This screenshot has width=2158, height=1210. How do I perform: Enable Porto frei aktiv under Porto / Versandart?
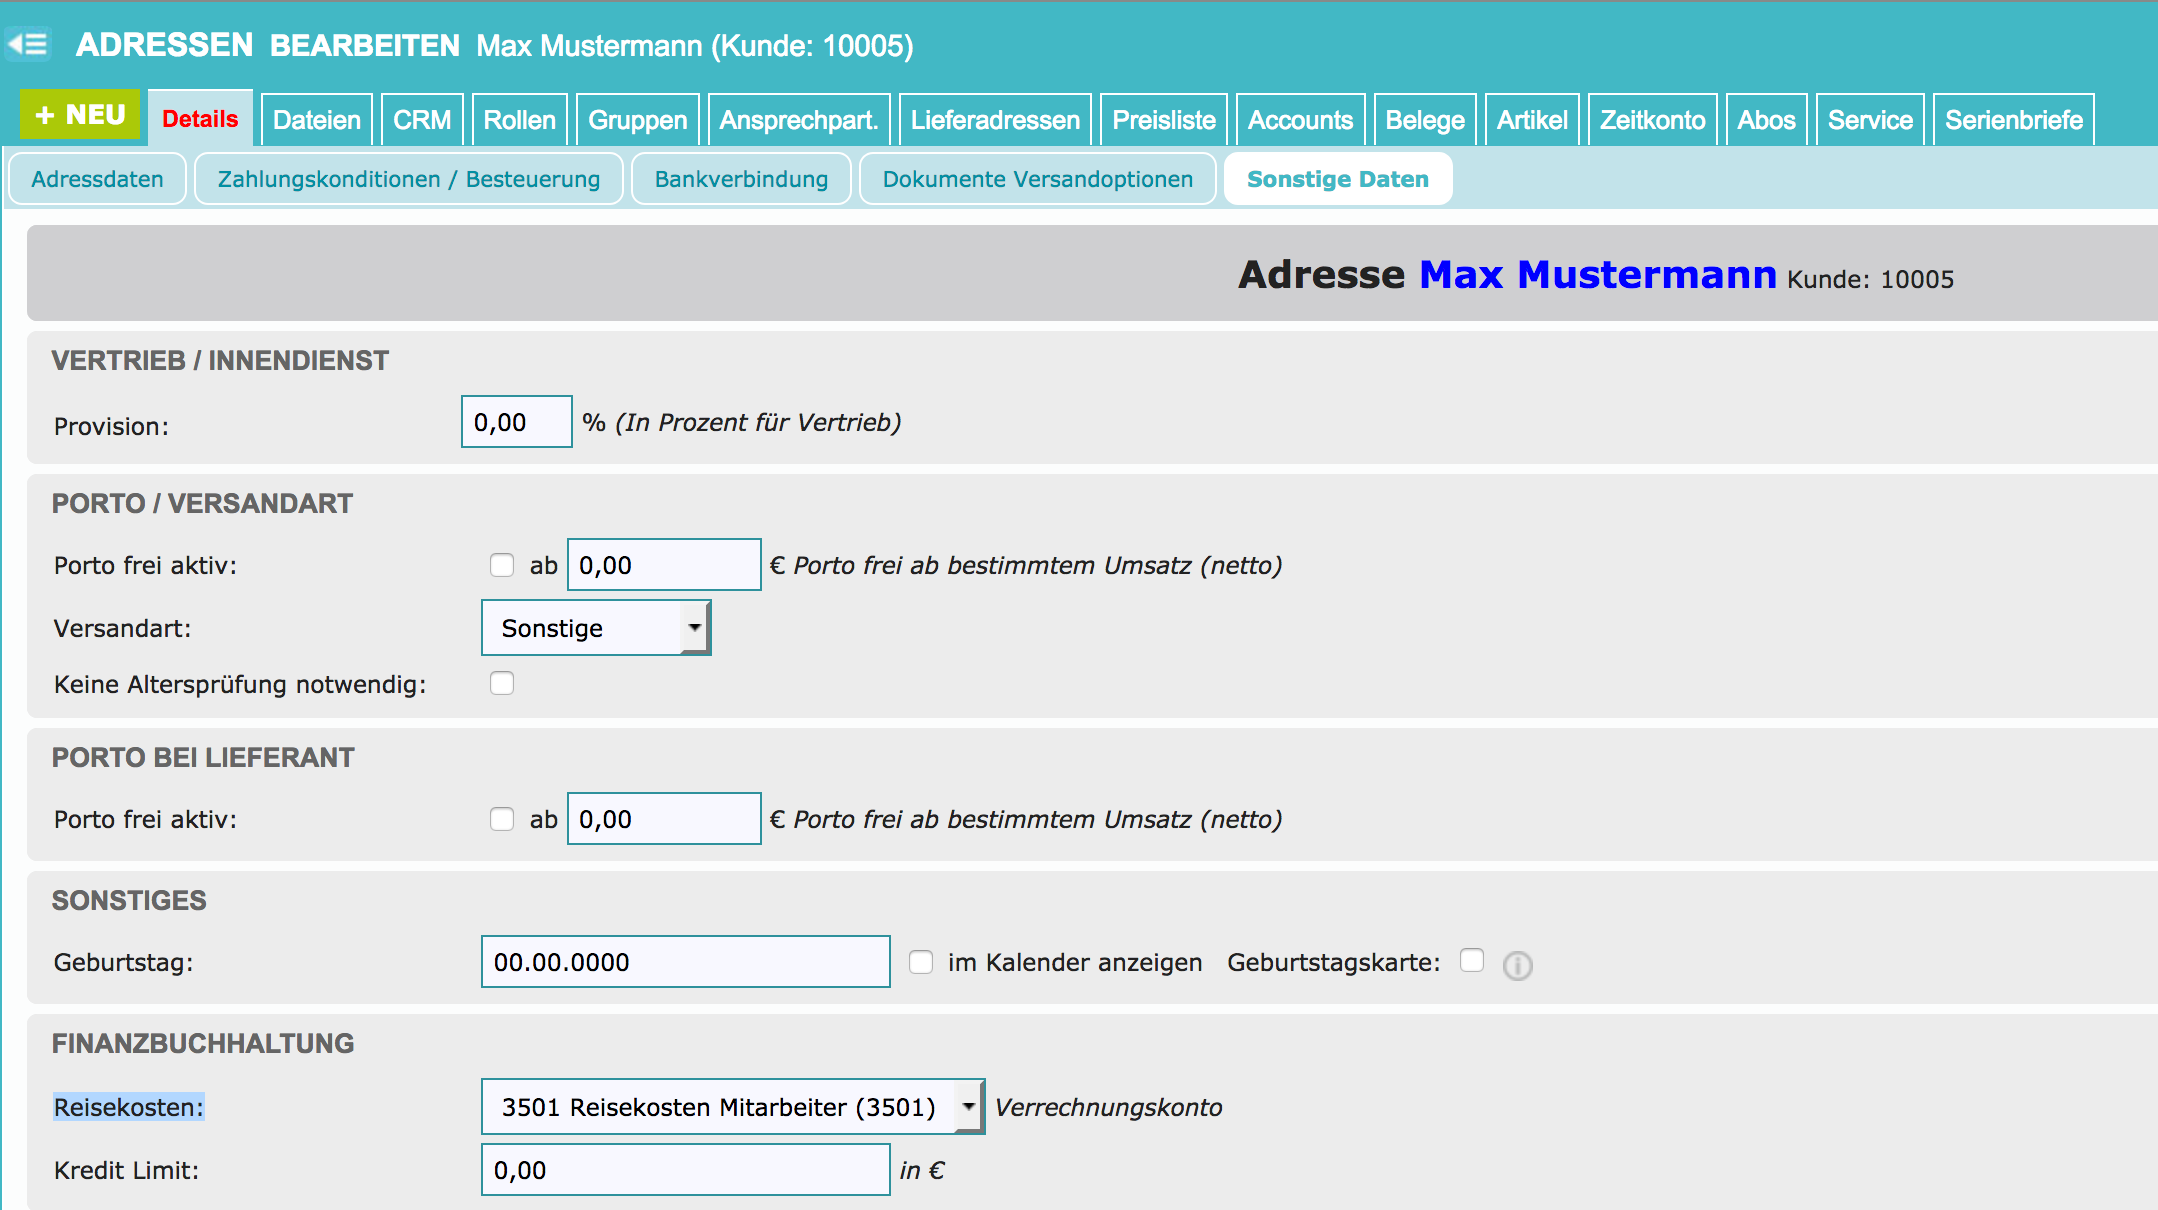[502, 565]
